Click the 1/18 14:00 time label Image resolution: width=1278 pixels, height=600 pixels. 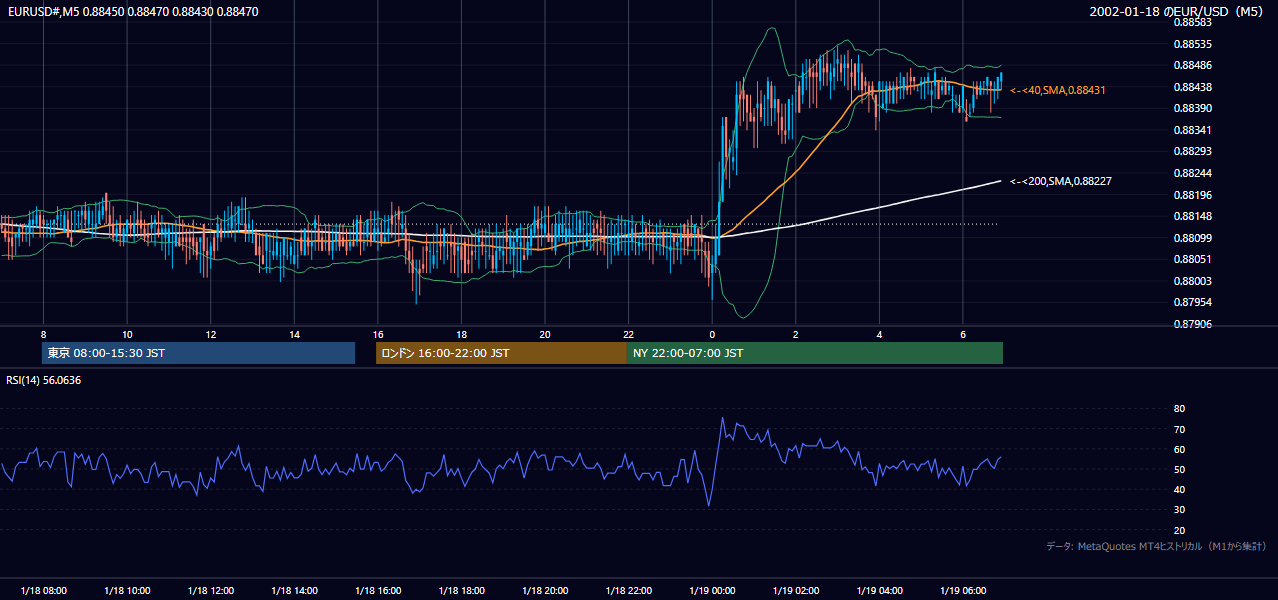pyautogui.click(x=294, y=591)
